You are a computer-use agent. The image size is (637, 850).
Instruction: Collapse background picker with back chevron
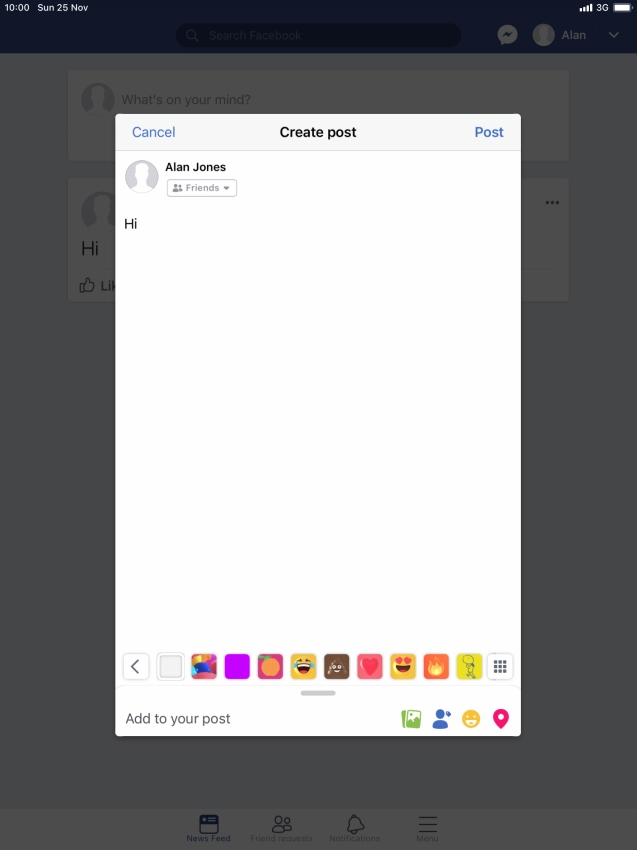[136, 666]
